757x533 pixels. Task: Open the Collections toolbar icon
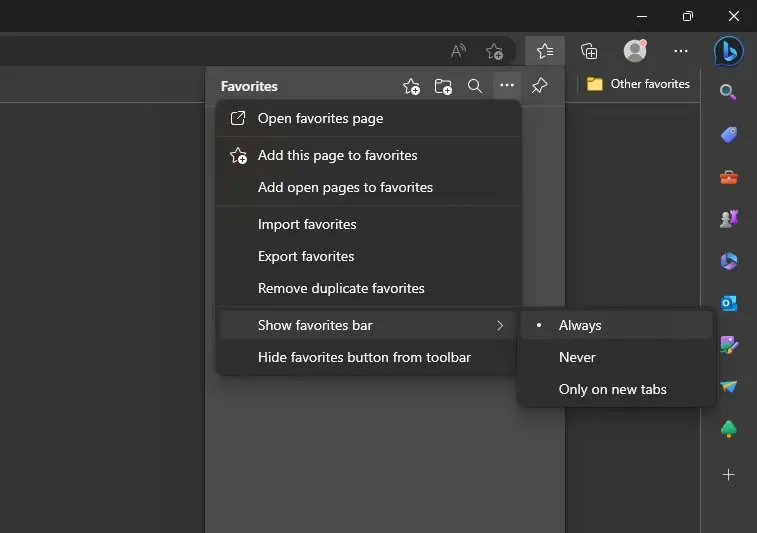pyautogui.click(x=589, y=51)
